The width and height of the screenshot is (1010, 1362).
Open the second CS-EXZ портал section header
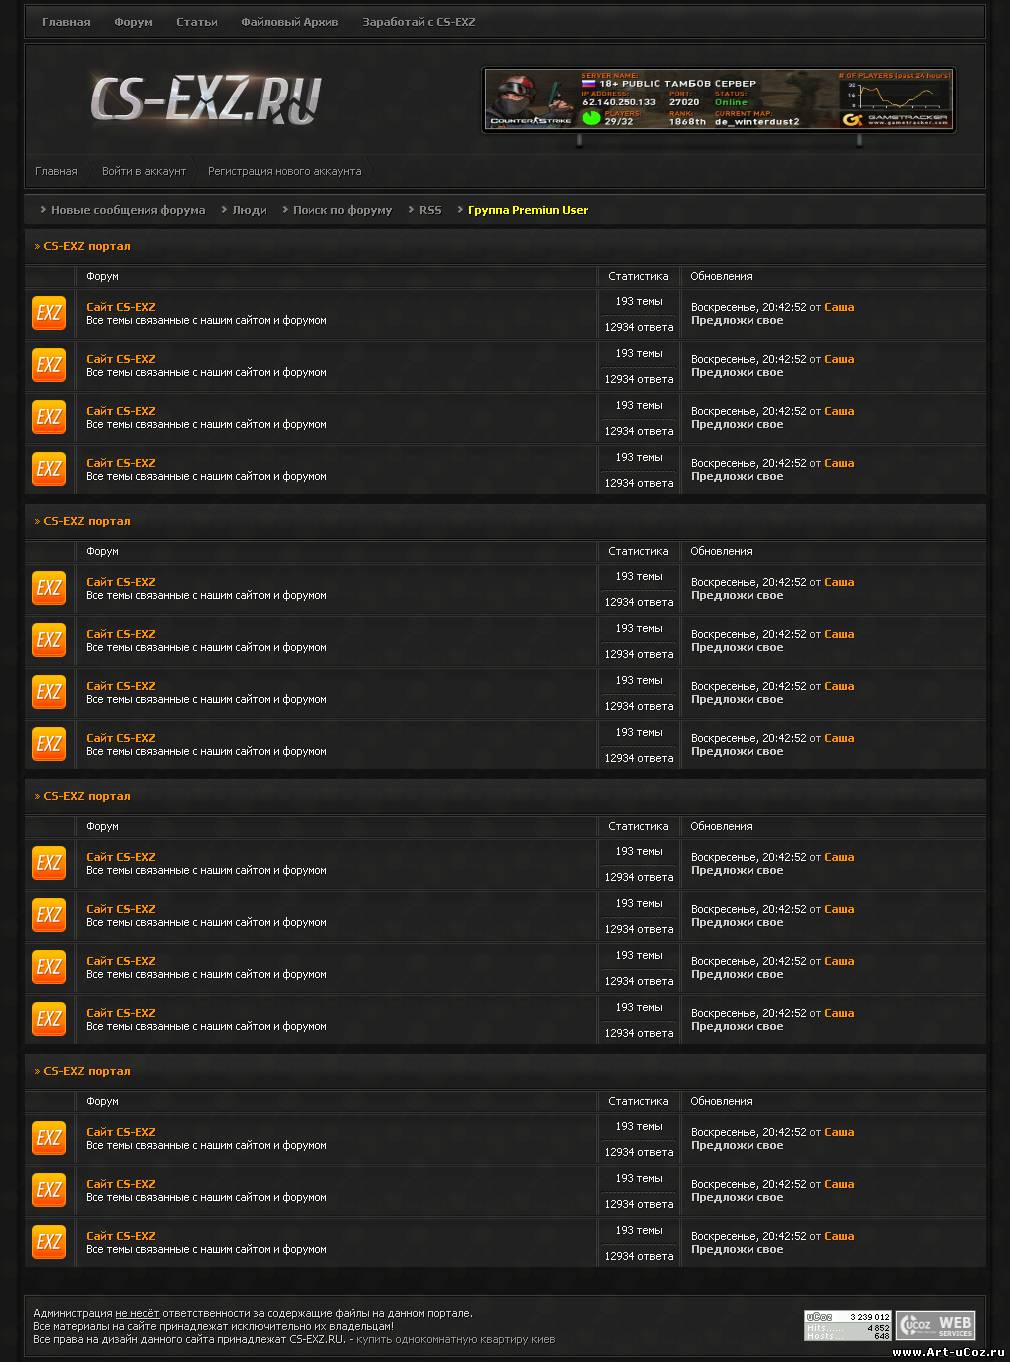pos(87,521)
